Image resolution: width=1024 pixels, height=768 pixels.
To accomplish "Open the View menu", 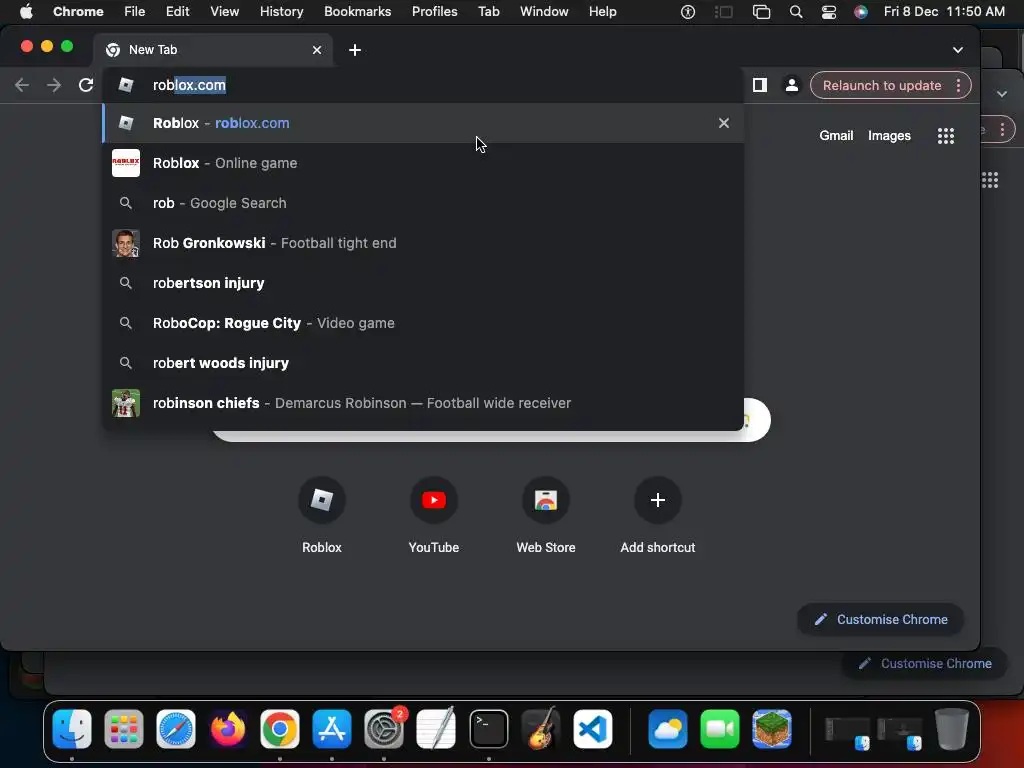I will tap(224, 11).
